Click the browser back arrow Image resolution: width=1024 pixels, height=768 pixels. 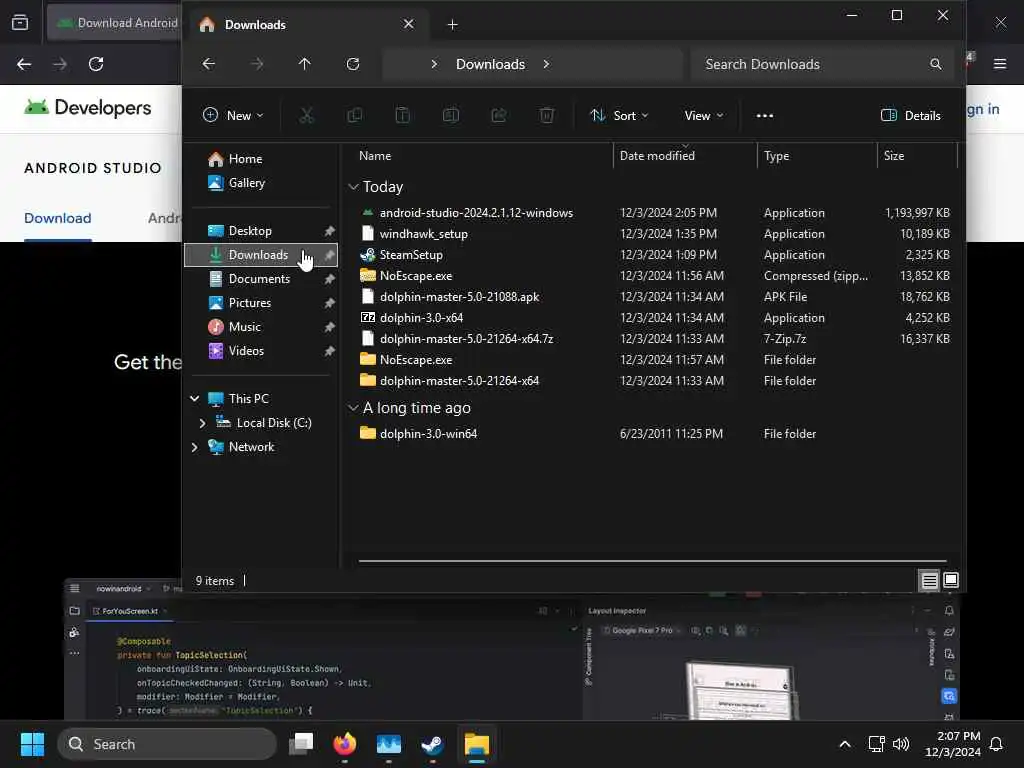24,64
